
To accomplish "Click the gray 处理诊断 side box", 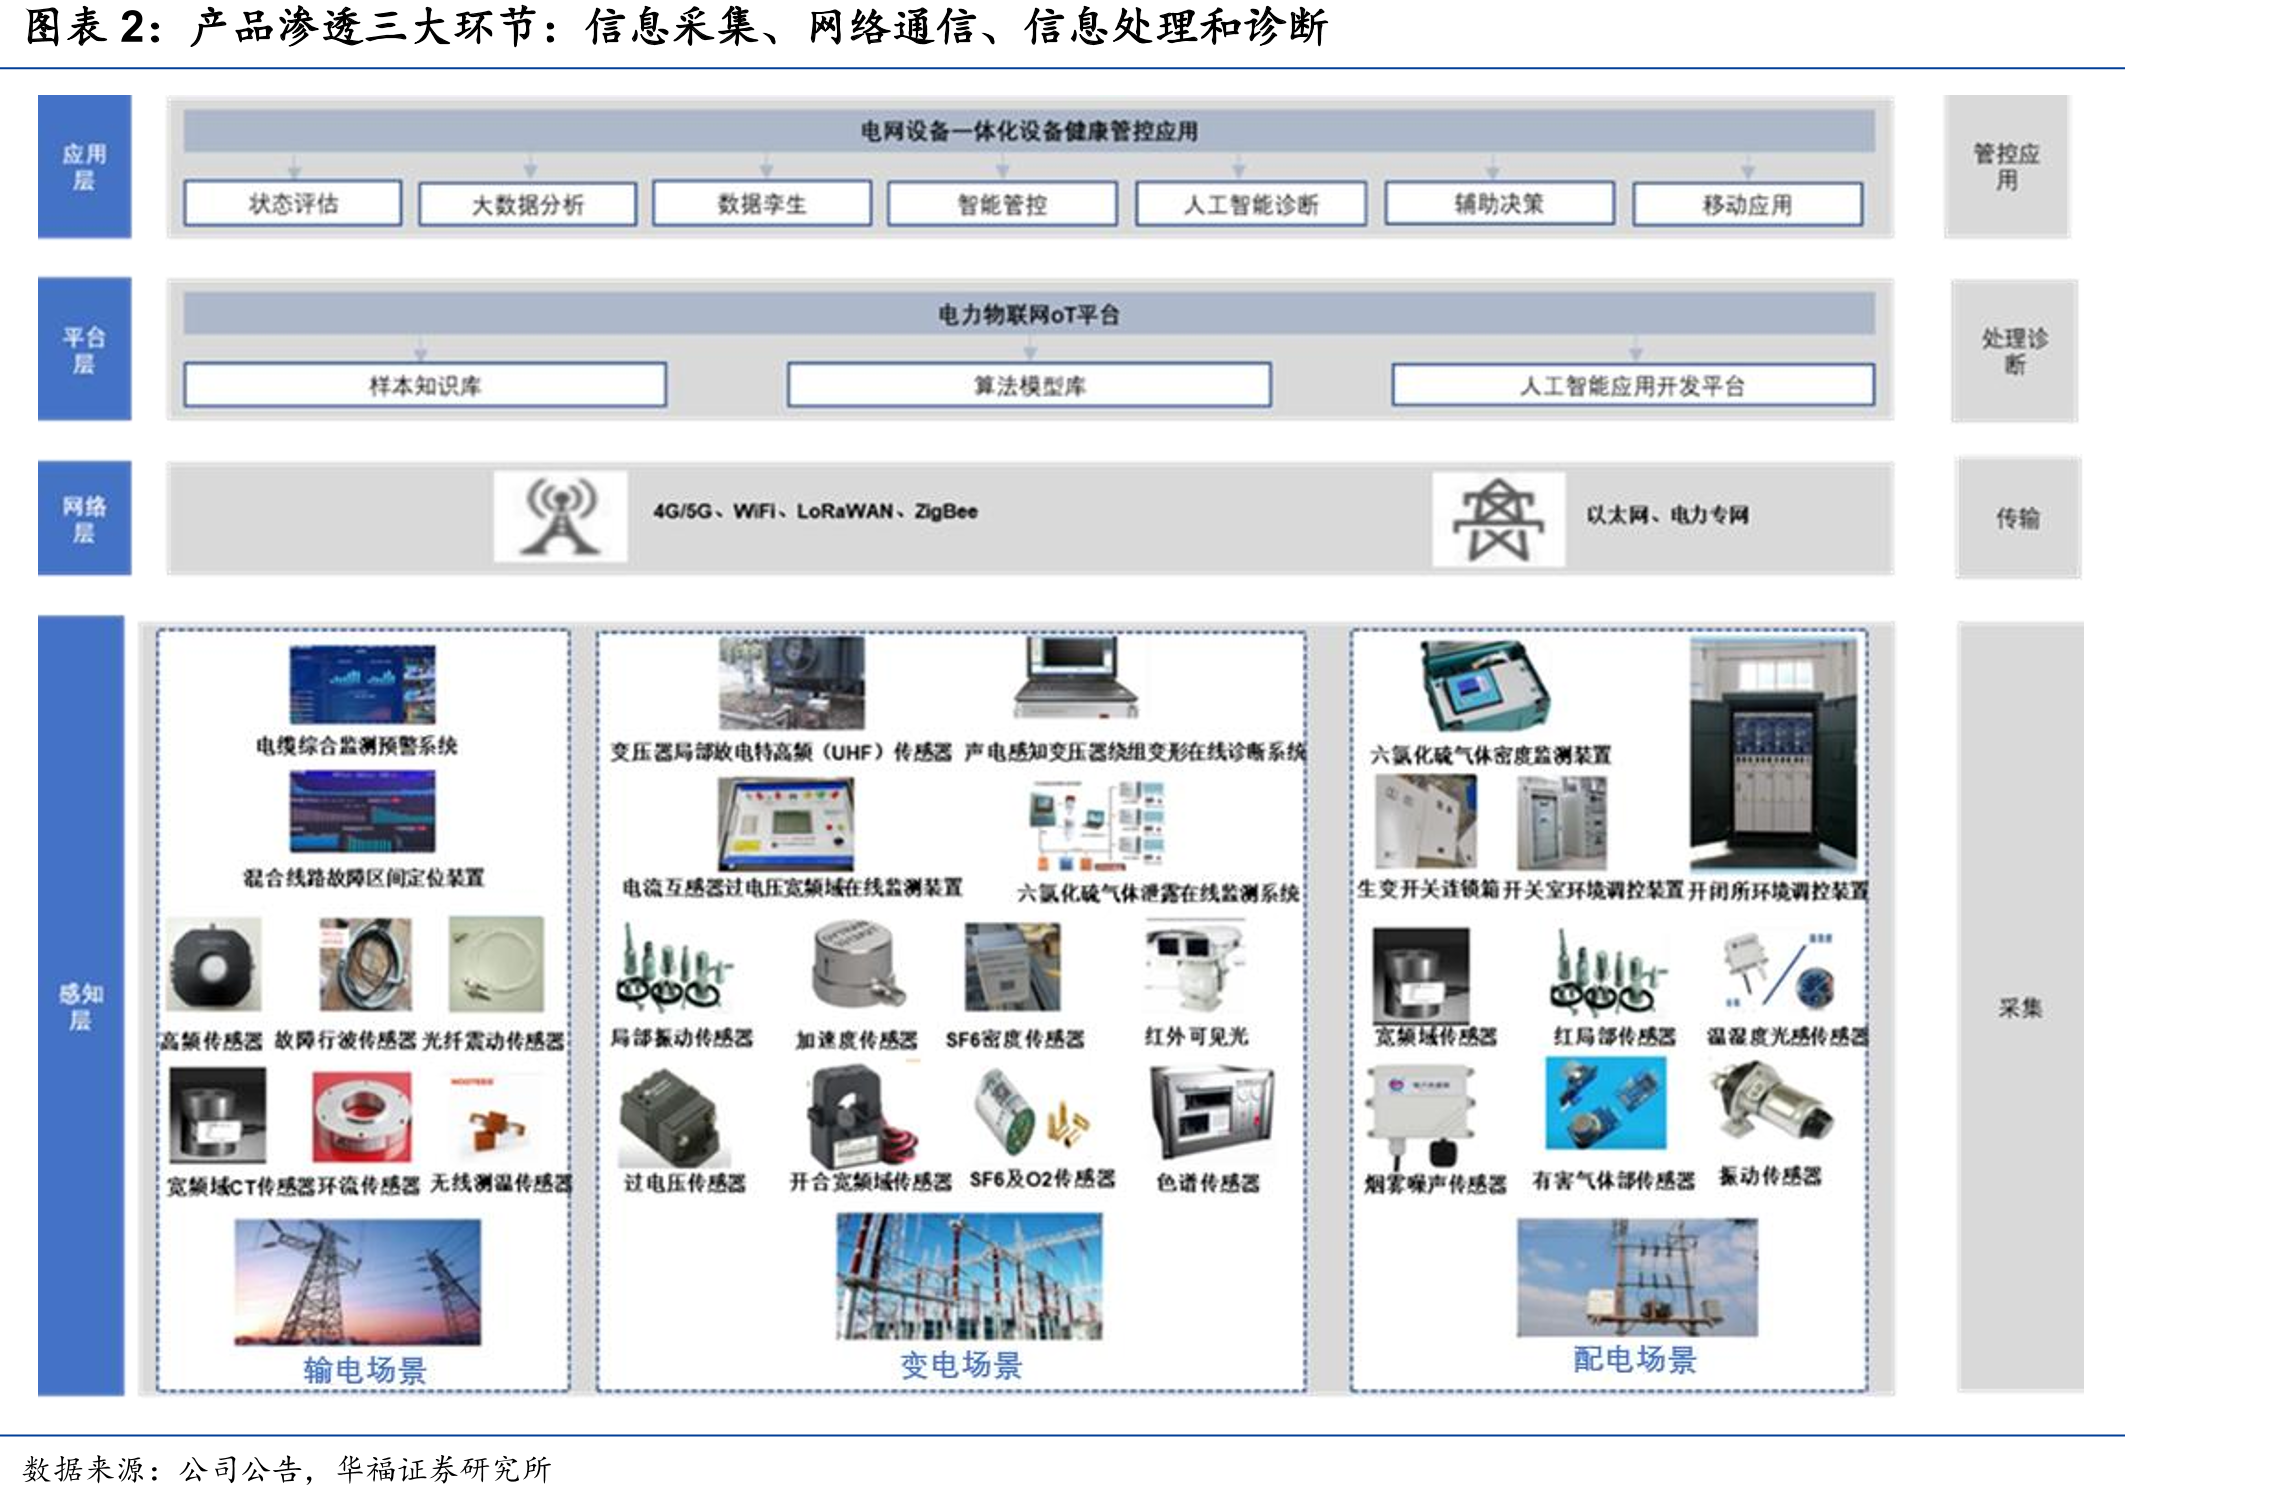I will coord(2014,351).
